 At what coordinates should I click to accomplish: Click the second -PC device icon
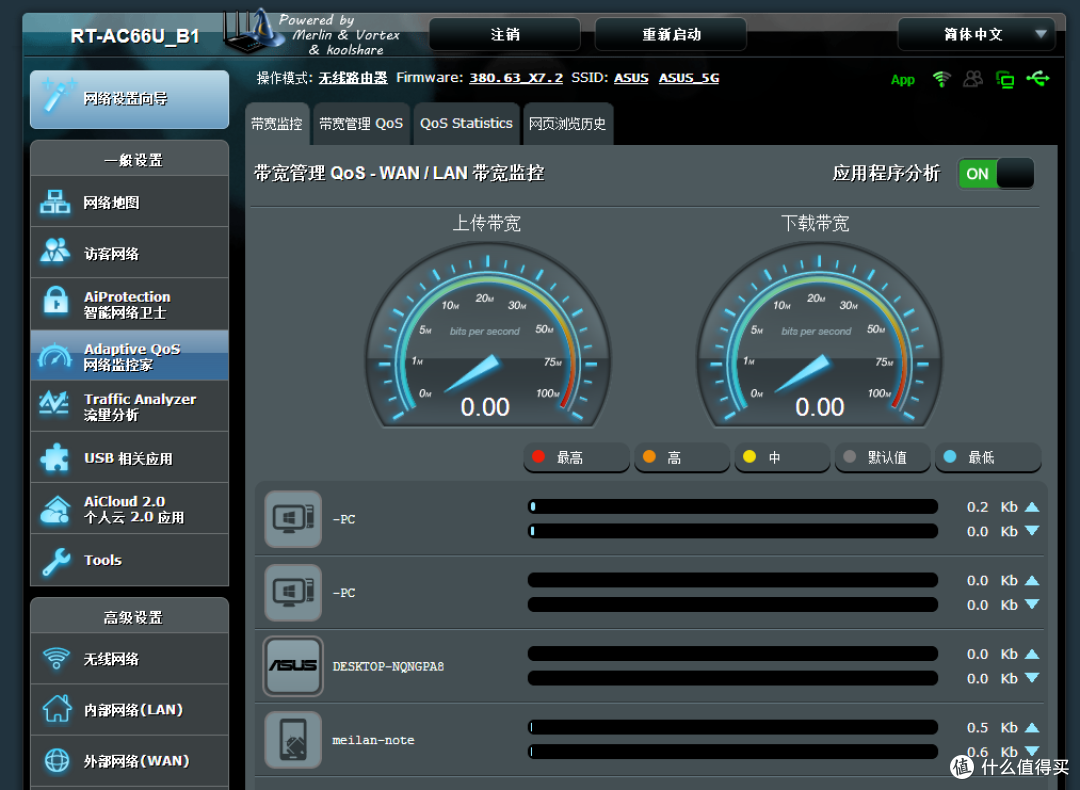[293, 592]
